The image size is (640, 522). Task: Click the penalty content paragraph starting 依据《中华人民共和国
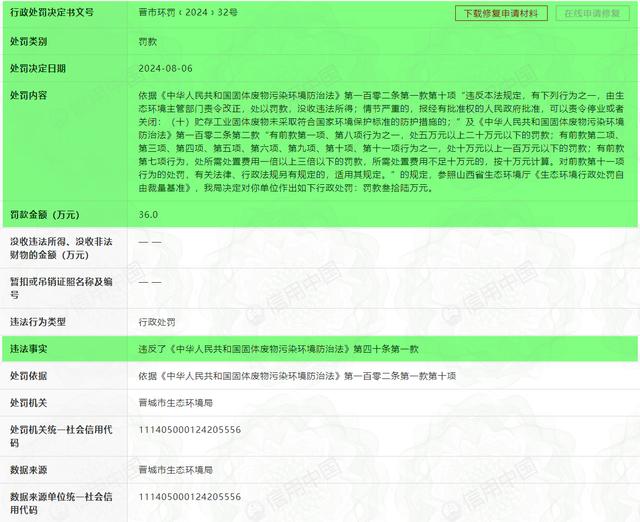[381, 142]
